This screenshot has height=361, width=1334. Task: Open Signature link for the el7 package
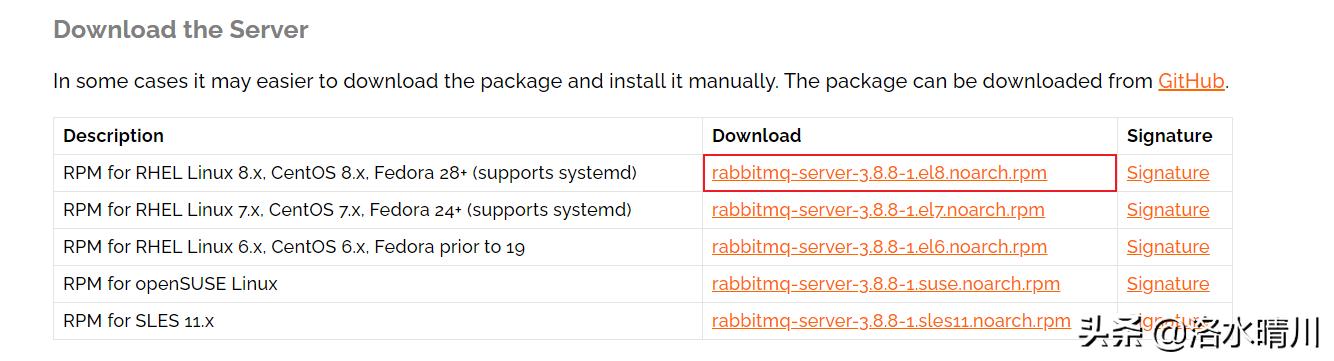coord(1168,210)
